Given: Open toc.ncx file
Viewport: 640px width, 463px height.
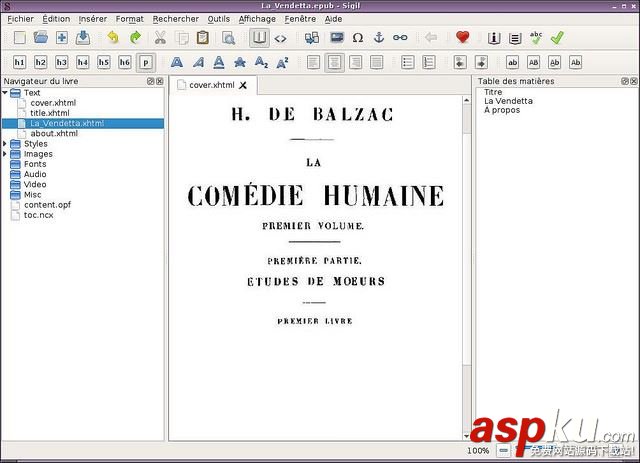Looking at the screenshot, I should tap(38, 215).
